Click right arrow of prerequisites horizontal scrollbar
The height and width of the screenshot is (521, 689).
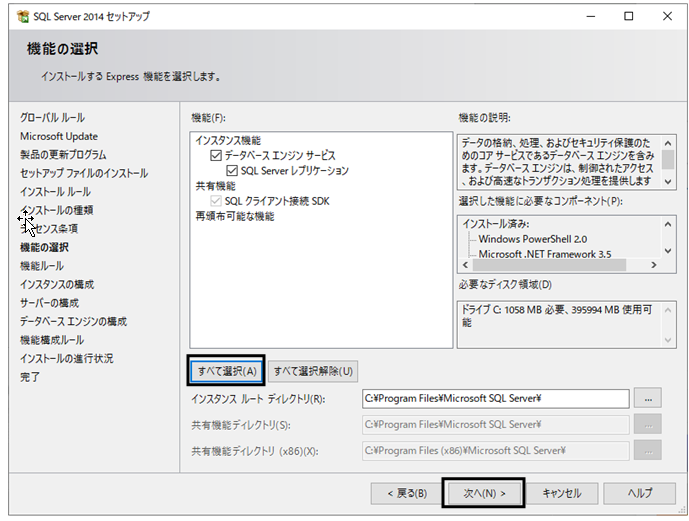(654, 265)
